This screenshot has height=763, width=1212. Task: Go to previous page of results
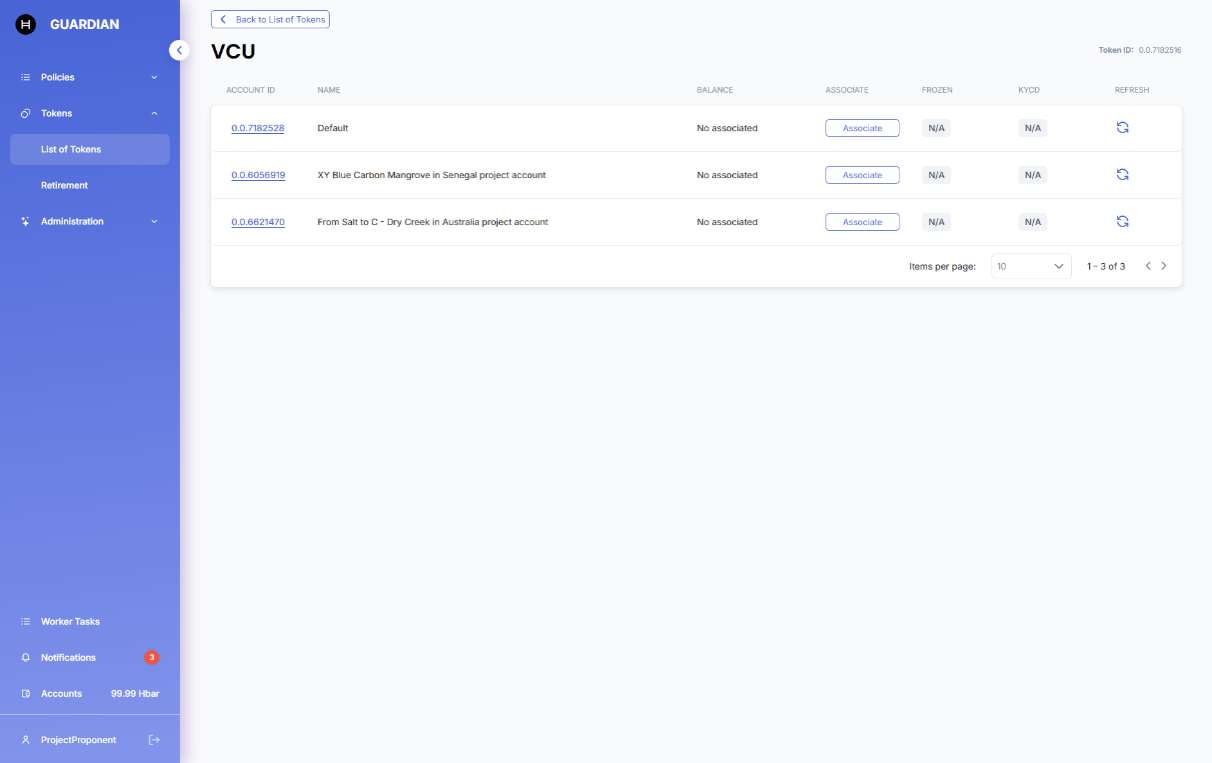point(1148,266)
